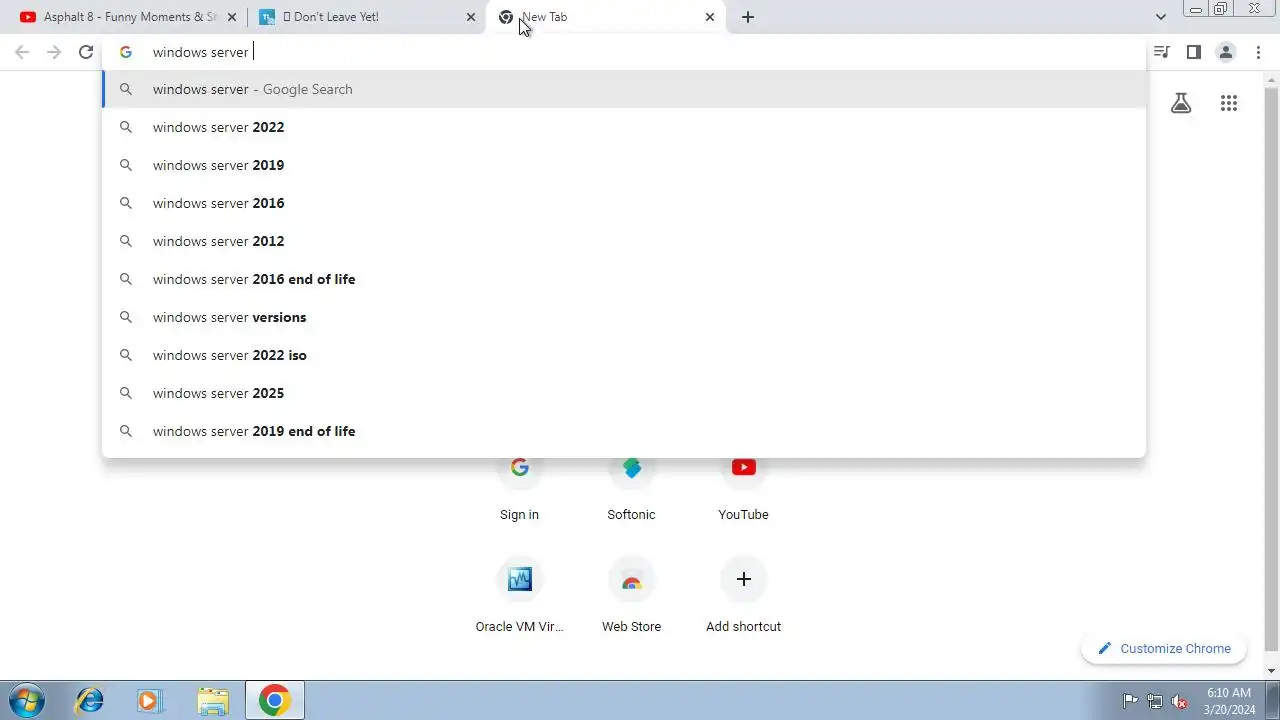
Task: Choose suggestion windows server 2019
Action: pos(624,165)
